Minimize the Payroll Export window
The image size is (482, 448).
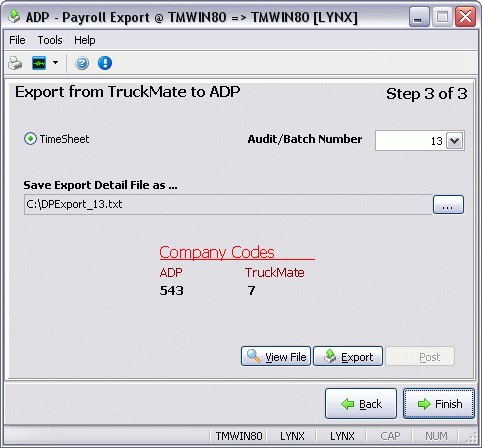pos(419,17)
